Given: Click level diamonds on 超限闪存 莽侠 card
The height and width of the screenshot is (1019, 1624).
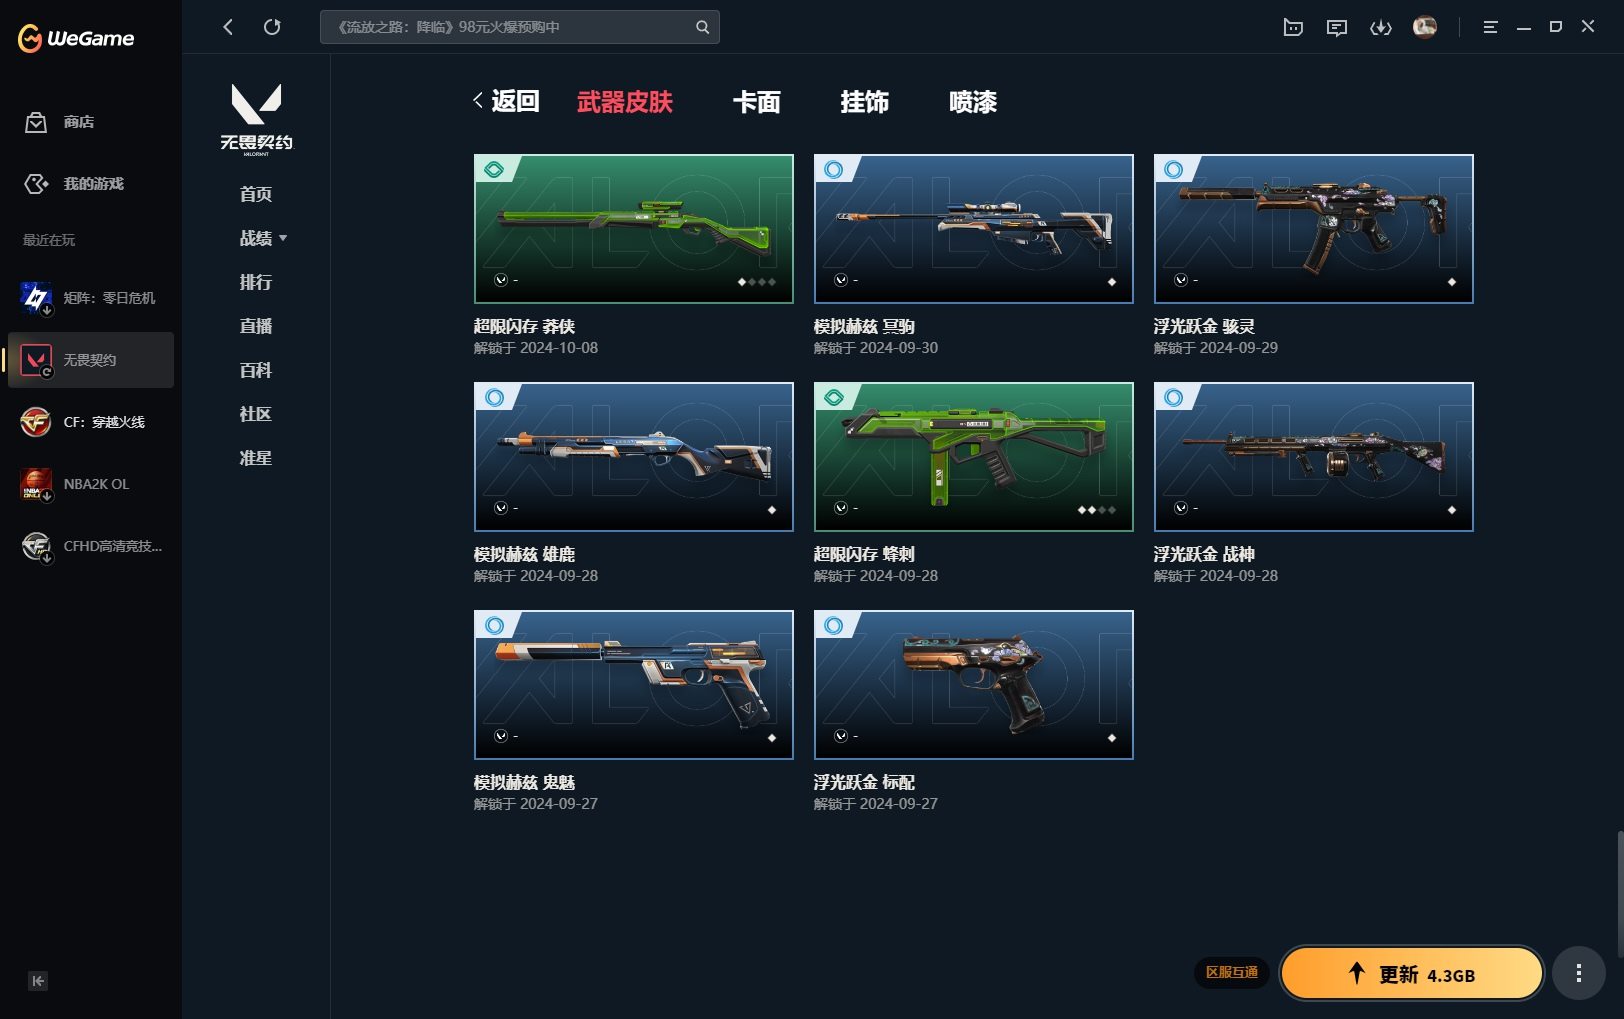Looking at the screenshot, I should [x=757, y=282].
